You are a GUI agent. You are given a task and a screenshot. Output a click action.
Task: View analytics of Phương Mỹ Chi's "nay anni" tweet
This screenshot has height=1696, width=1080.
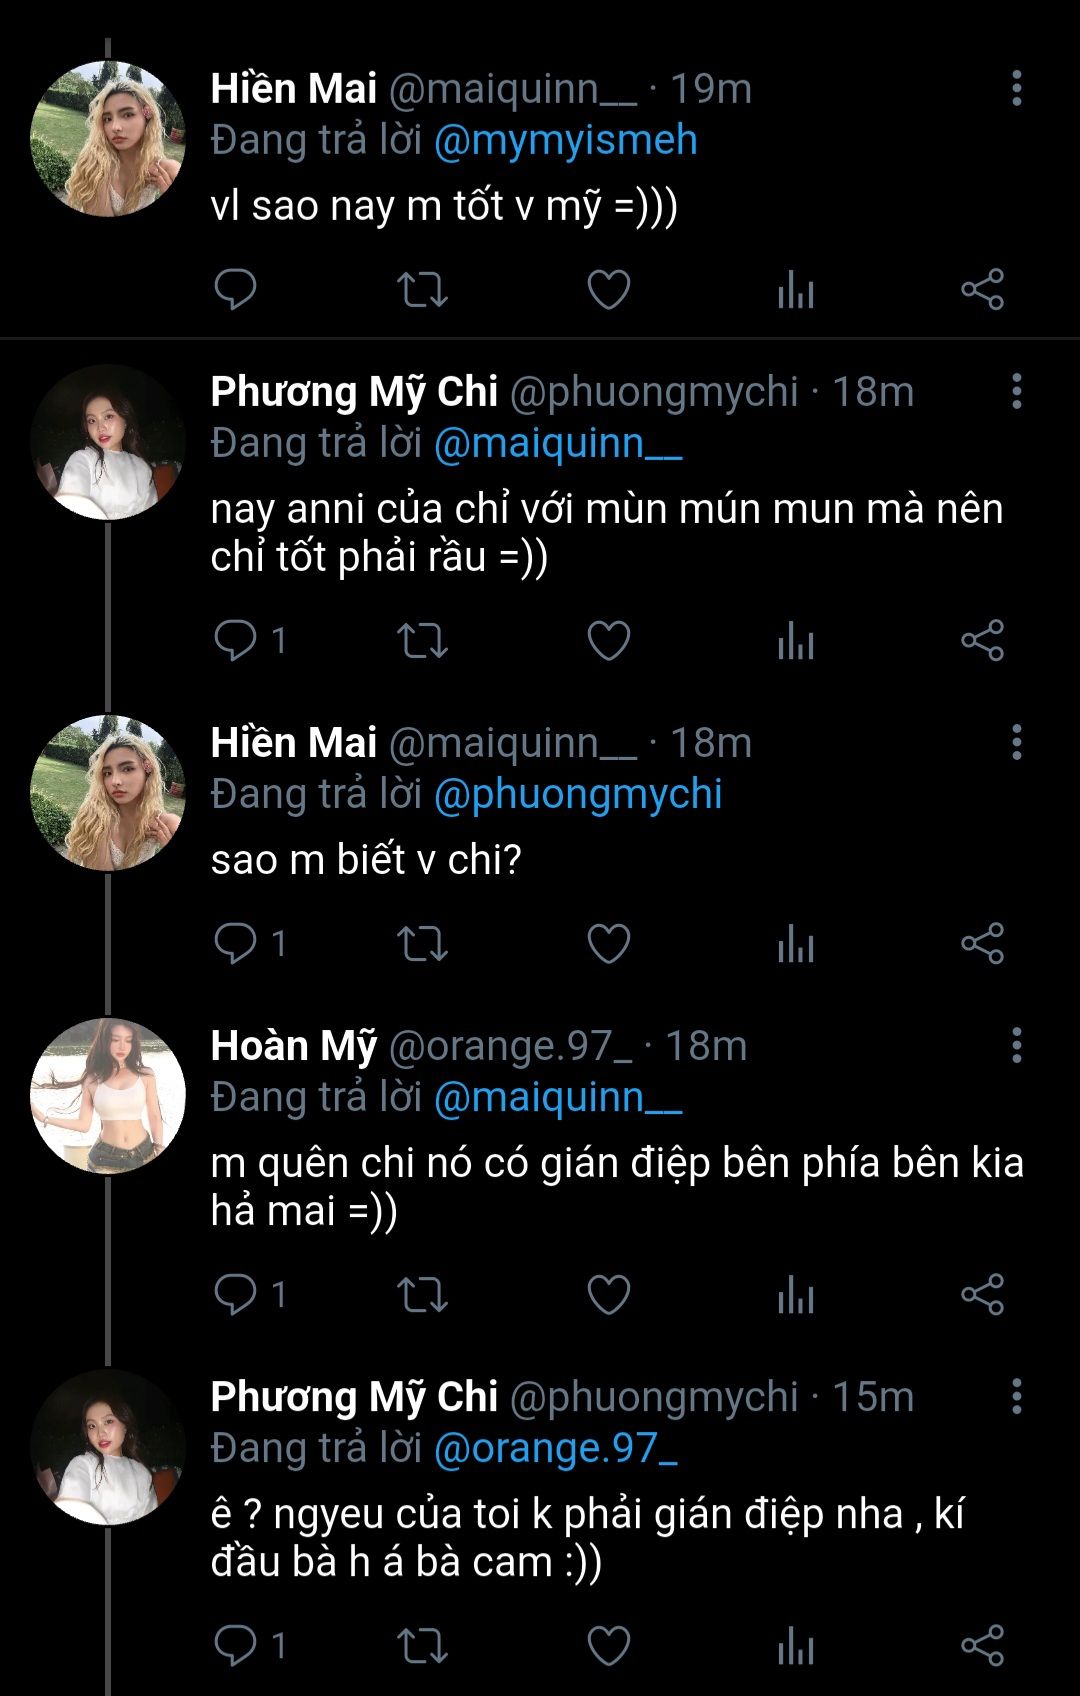[795, 641]
